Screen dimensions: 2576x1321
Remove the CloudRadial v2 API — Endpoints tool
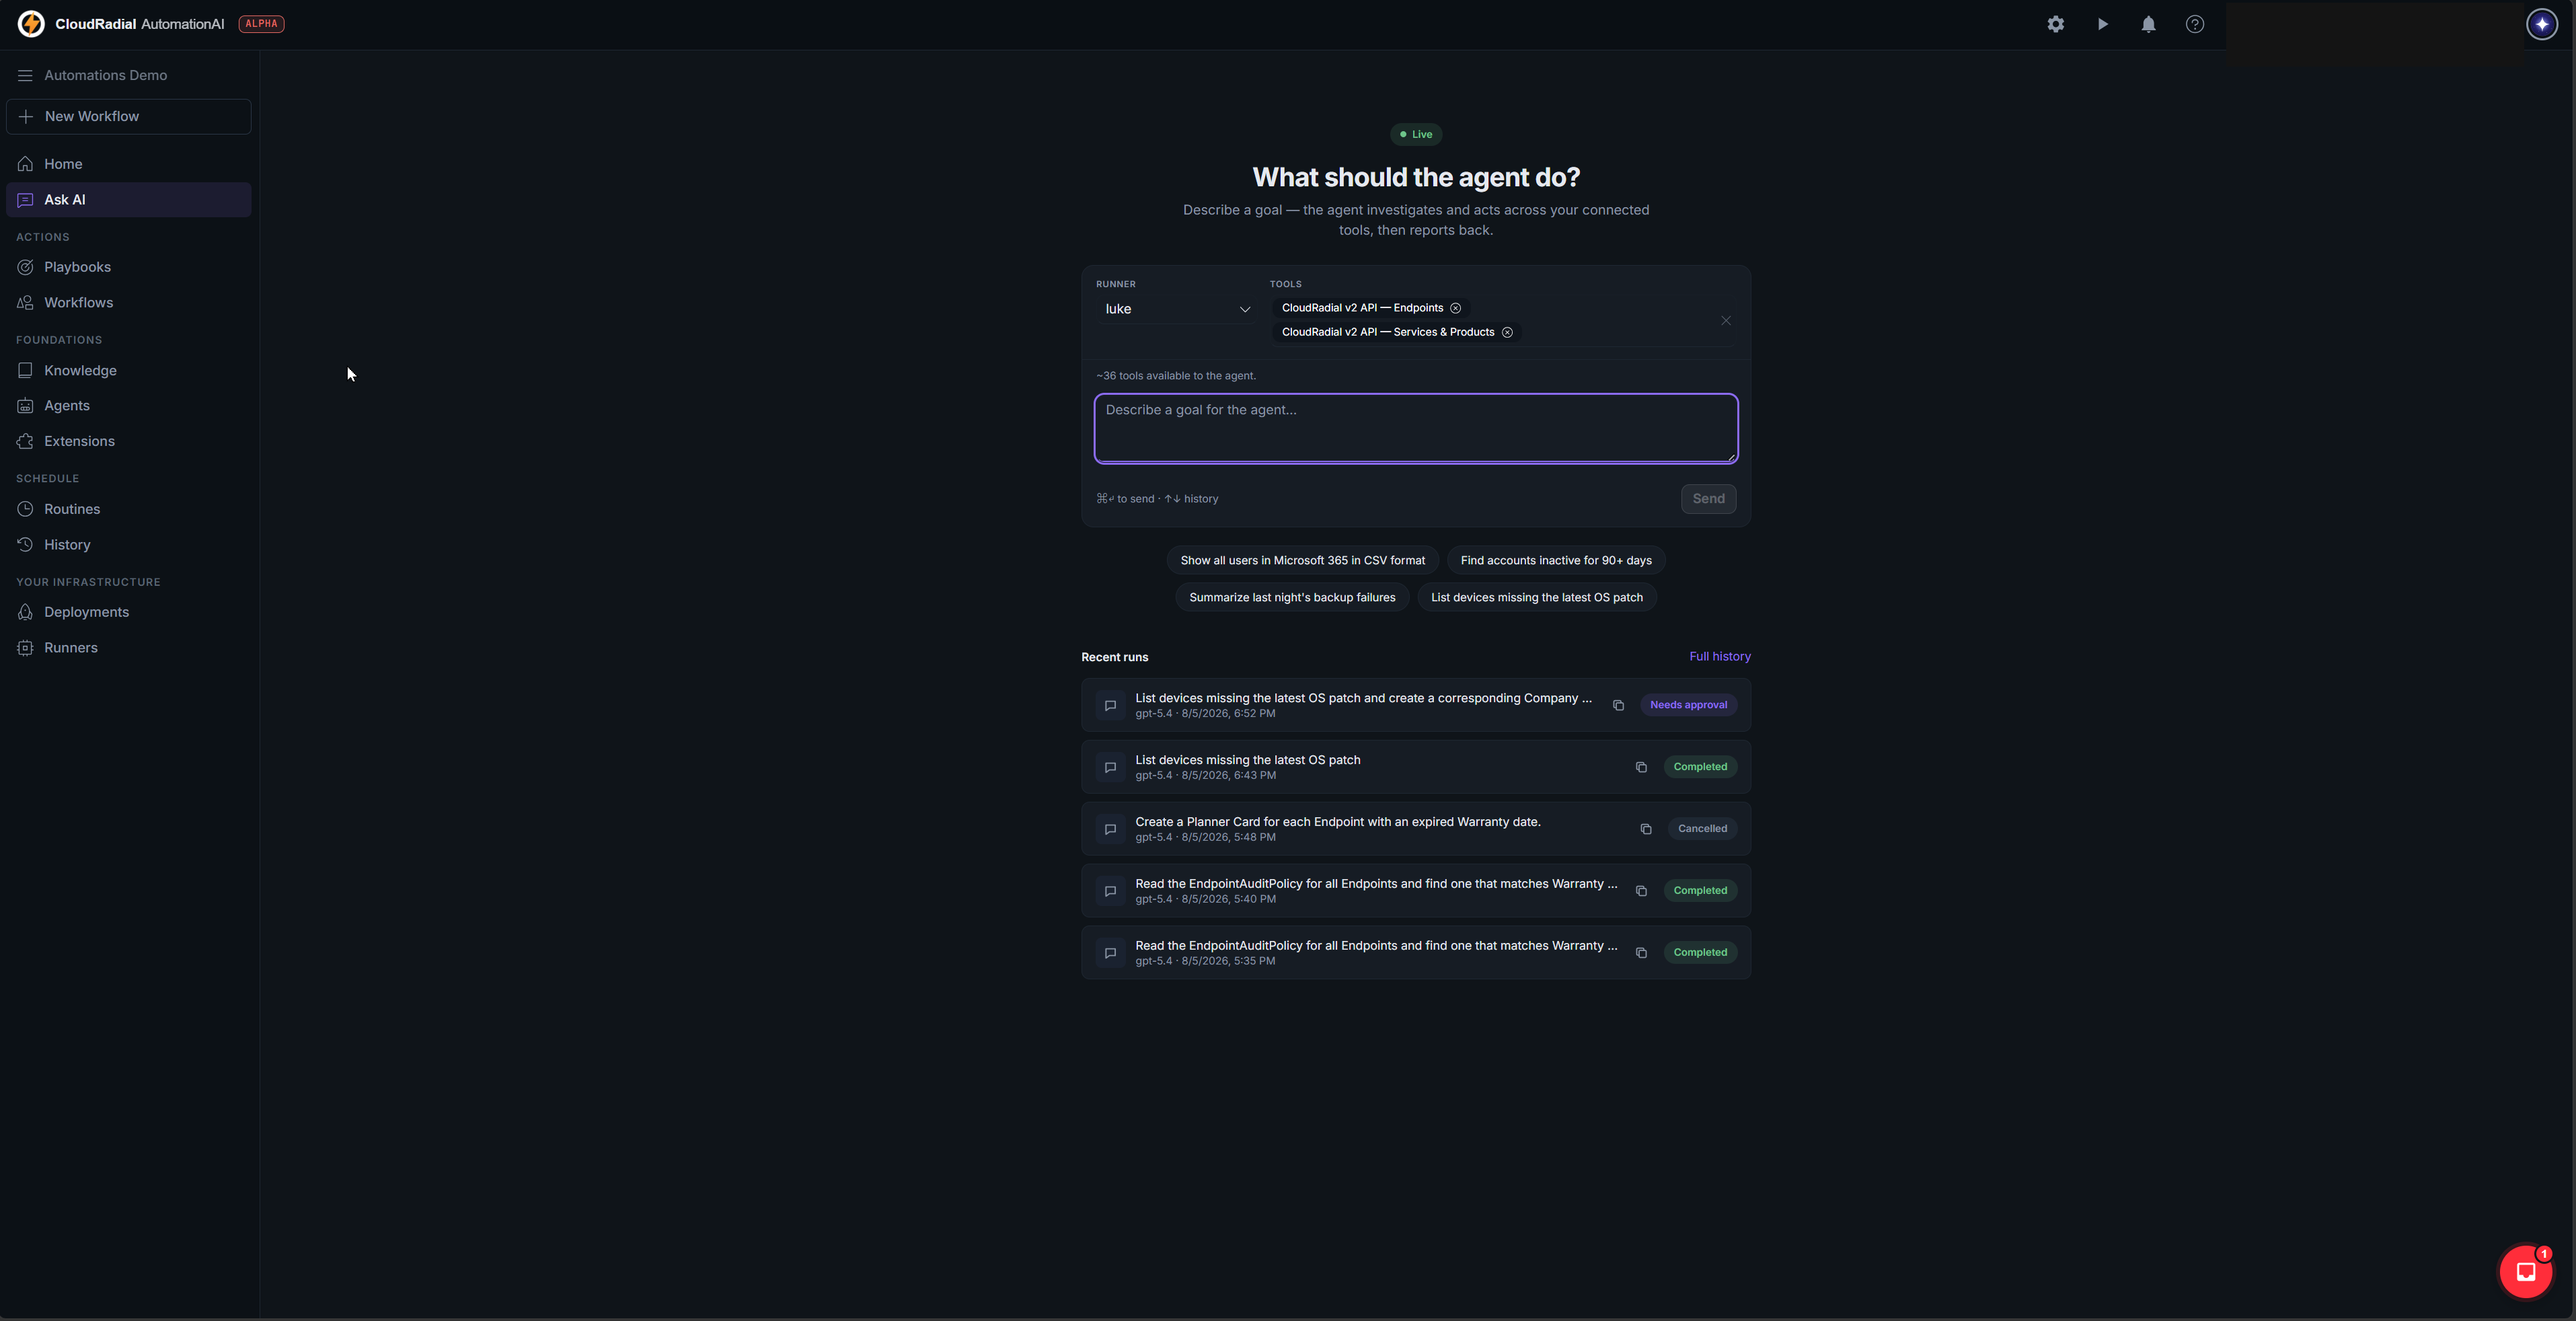pyautogui.click(x=1455, y=308)
